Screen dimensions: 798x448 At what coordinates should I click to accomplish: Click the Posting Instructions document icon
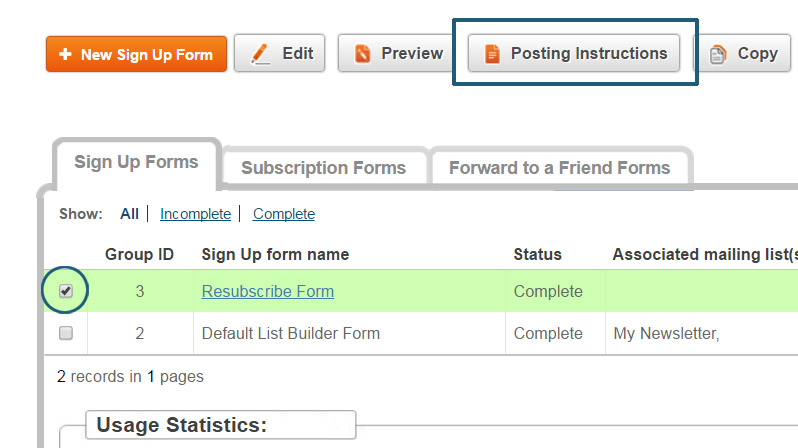(491, 54)
